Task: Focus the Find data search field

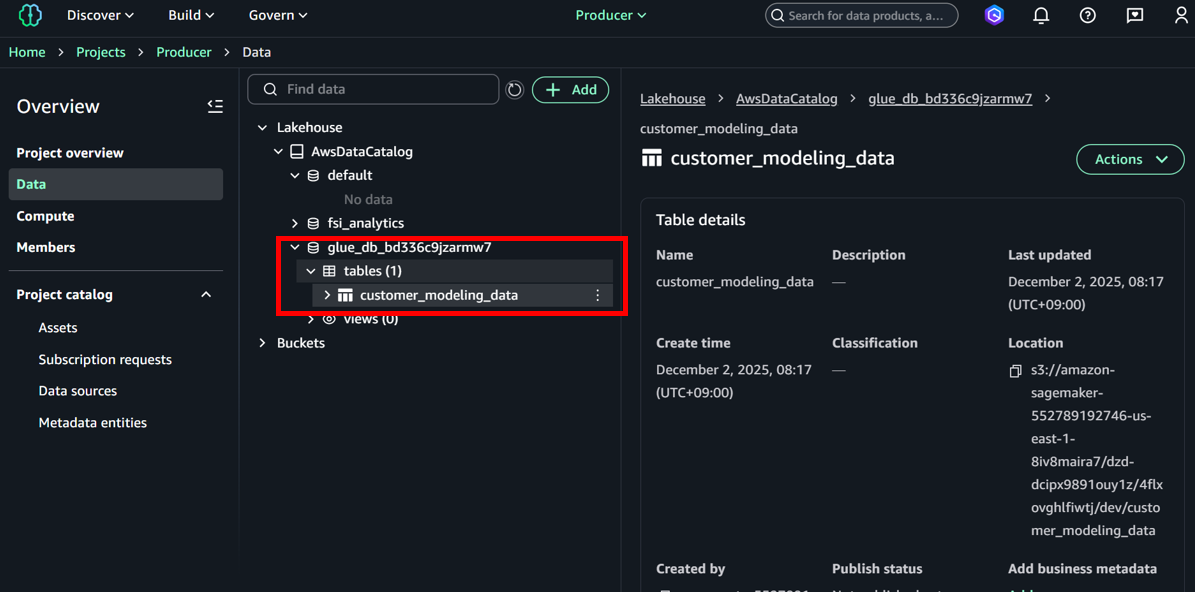Action: click(373, 89)
